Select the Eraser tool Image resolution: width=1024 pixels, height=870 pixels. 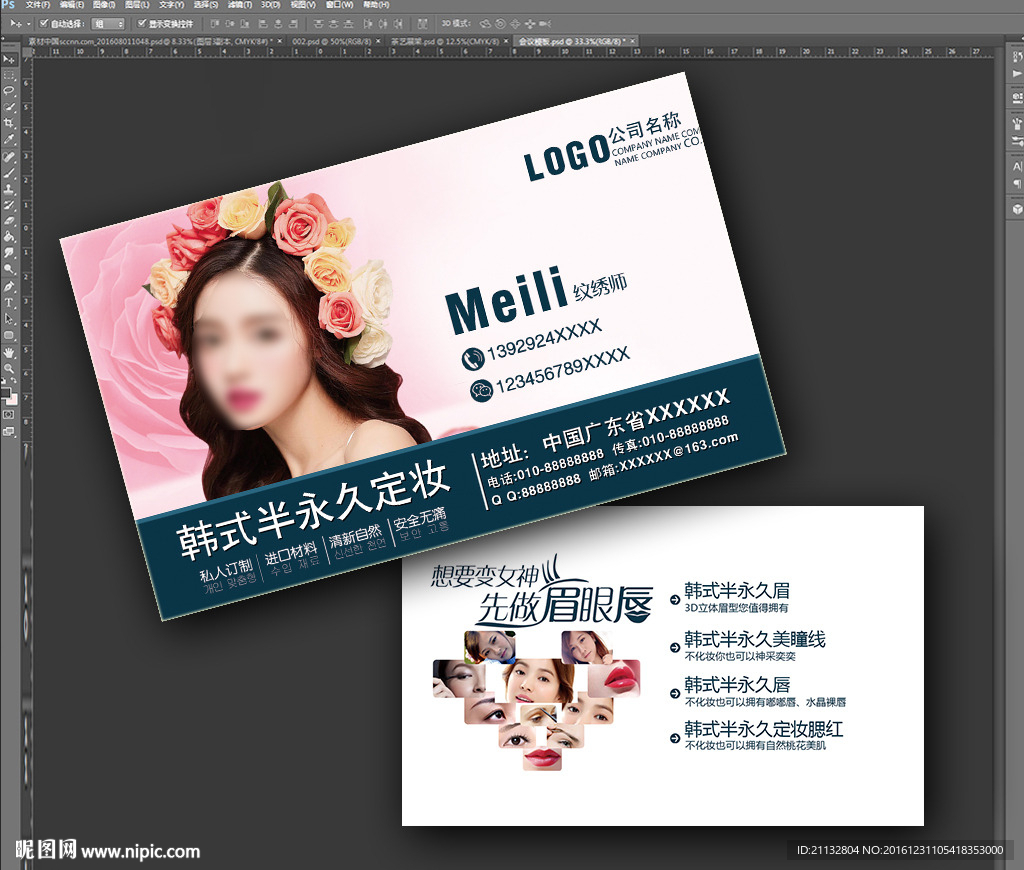(8, 221)
